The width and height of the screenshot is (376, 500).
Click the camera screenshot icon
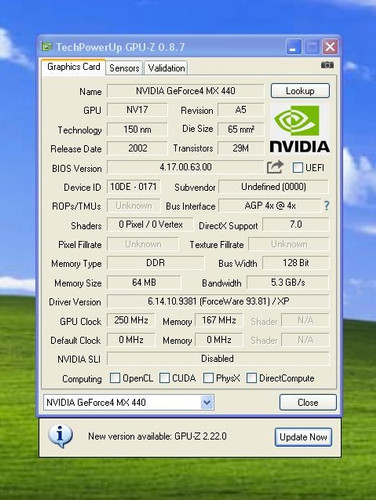(x=327, y=65)
